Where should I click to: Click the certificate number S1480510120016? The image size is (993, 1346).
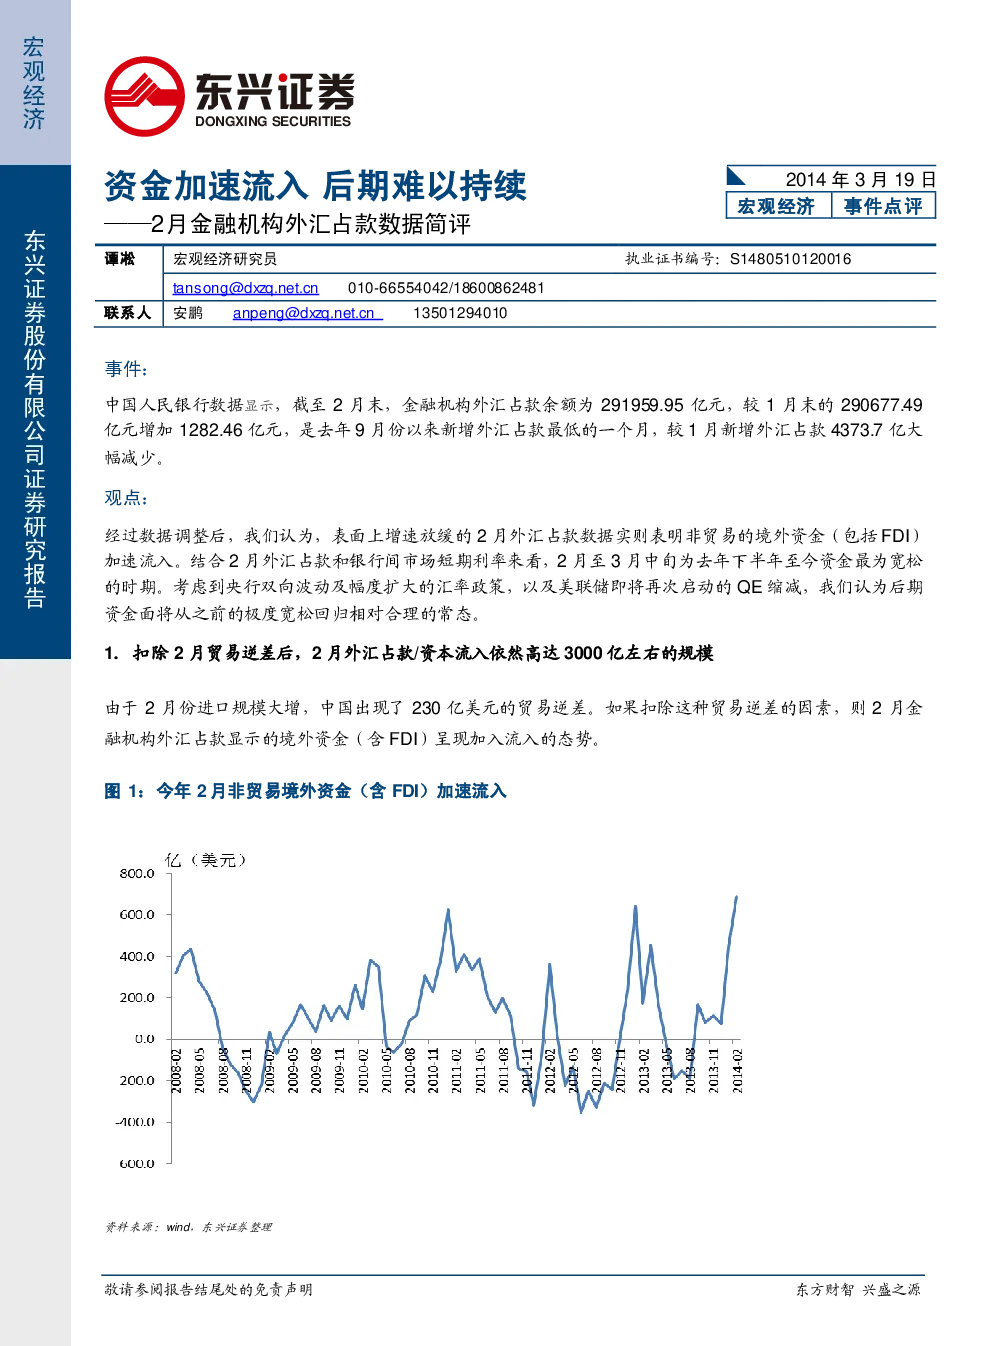[x=790, y=259]
